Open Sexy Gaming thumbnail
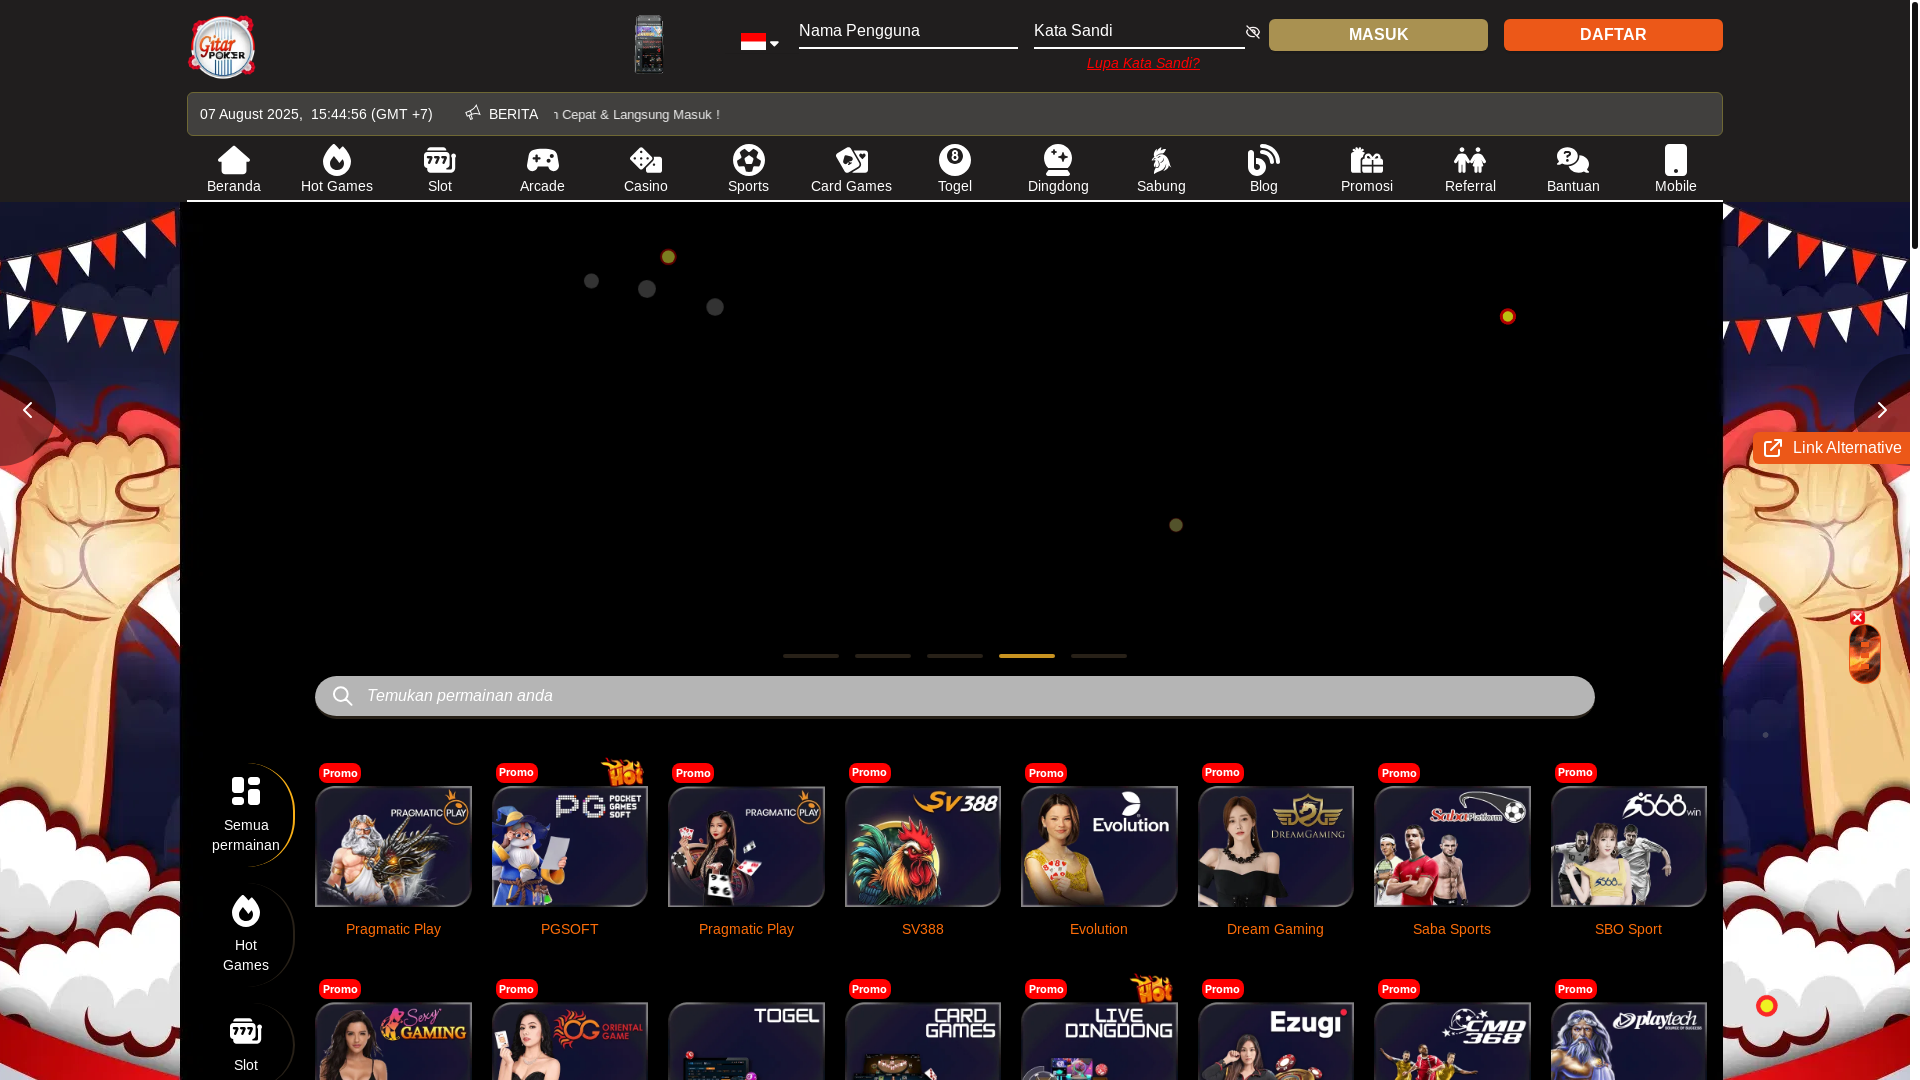The height and width of the screenshot is (1080, 1920). pyautogui.click(x=393, y=1041)
